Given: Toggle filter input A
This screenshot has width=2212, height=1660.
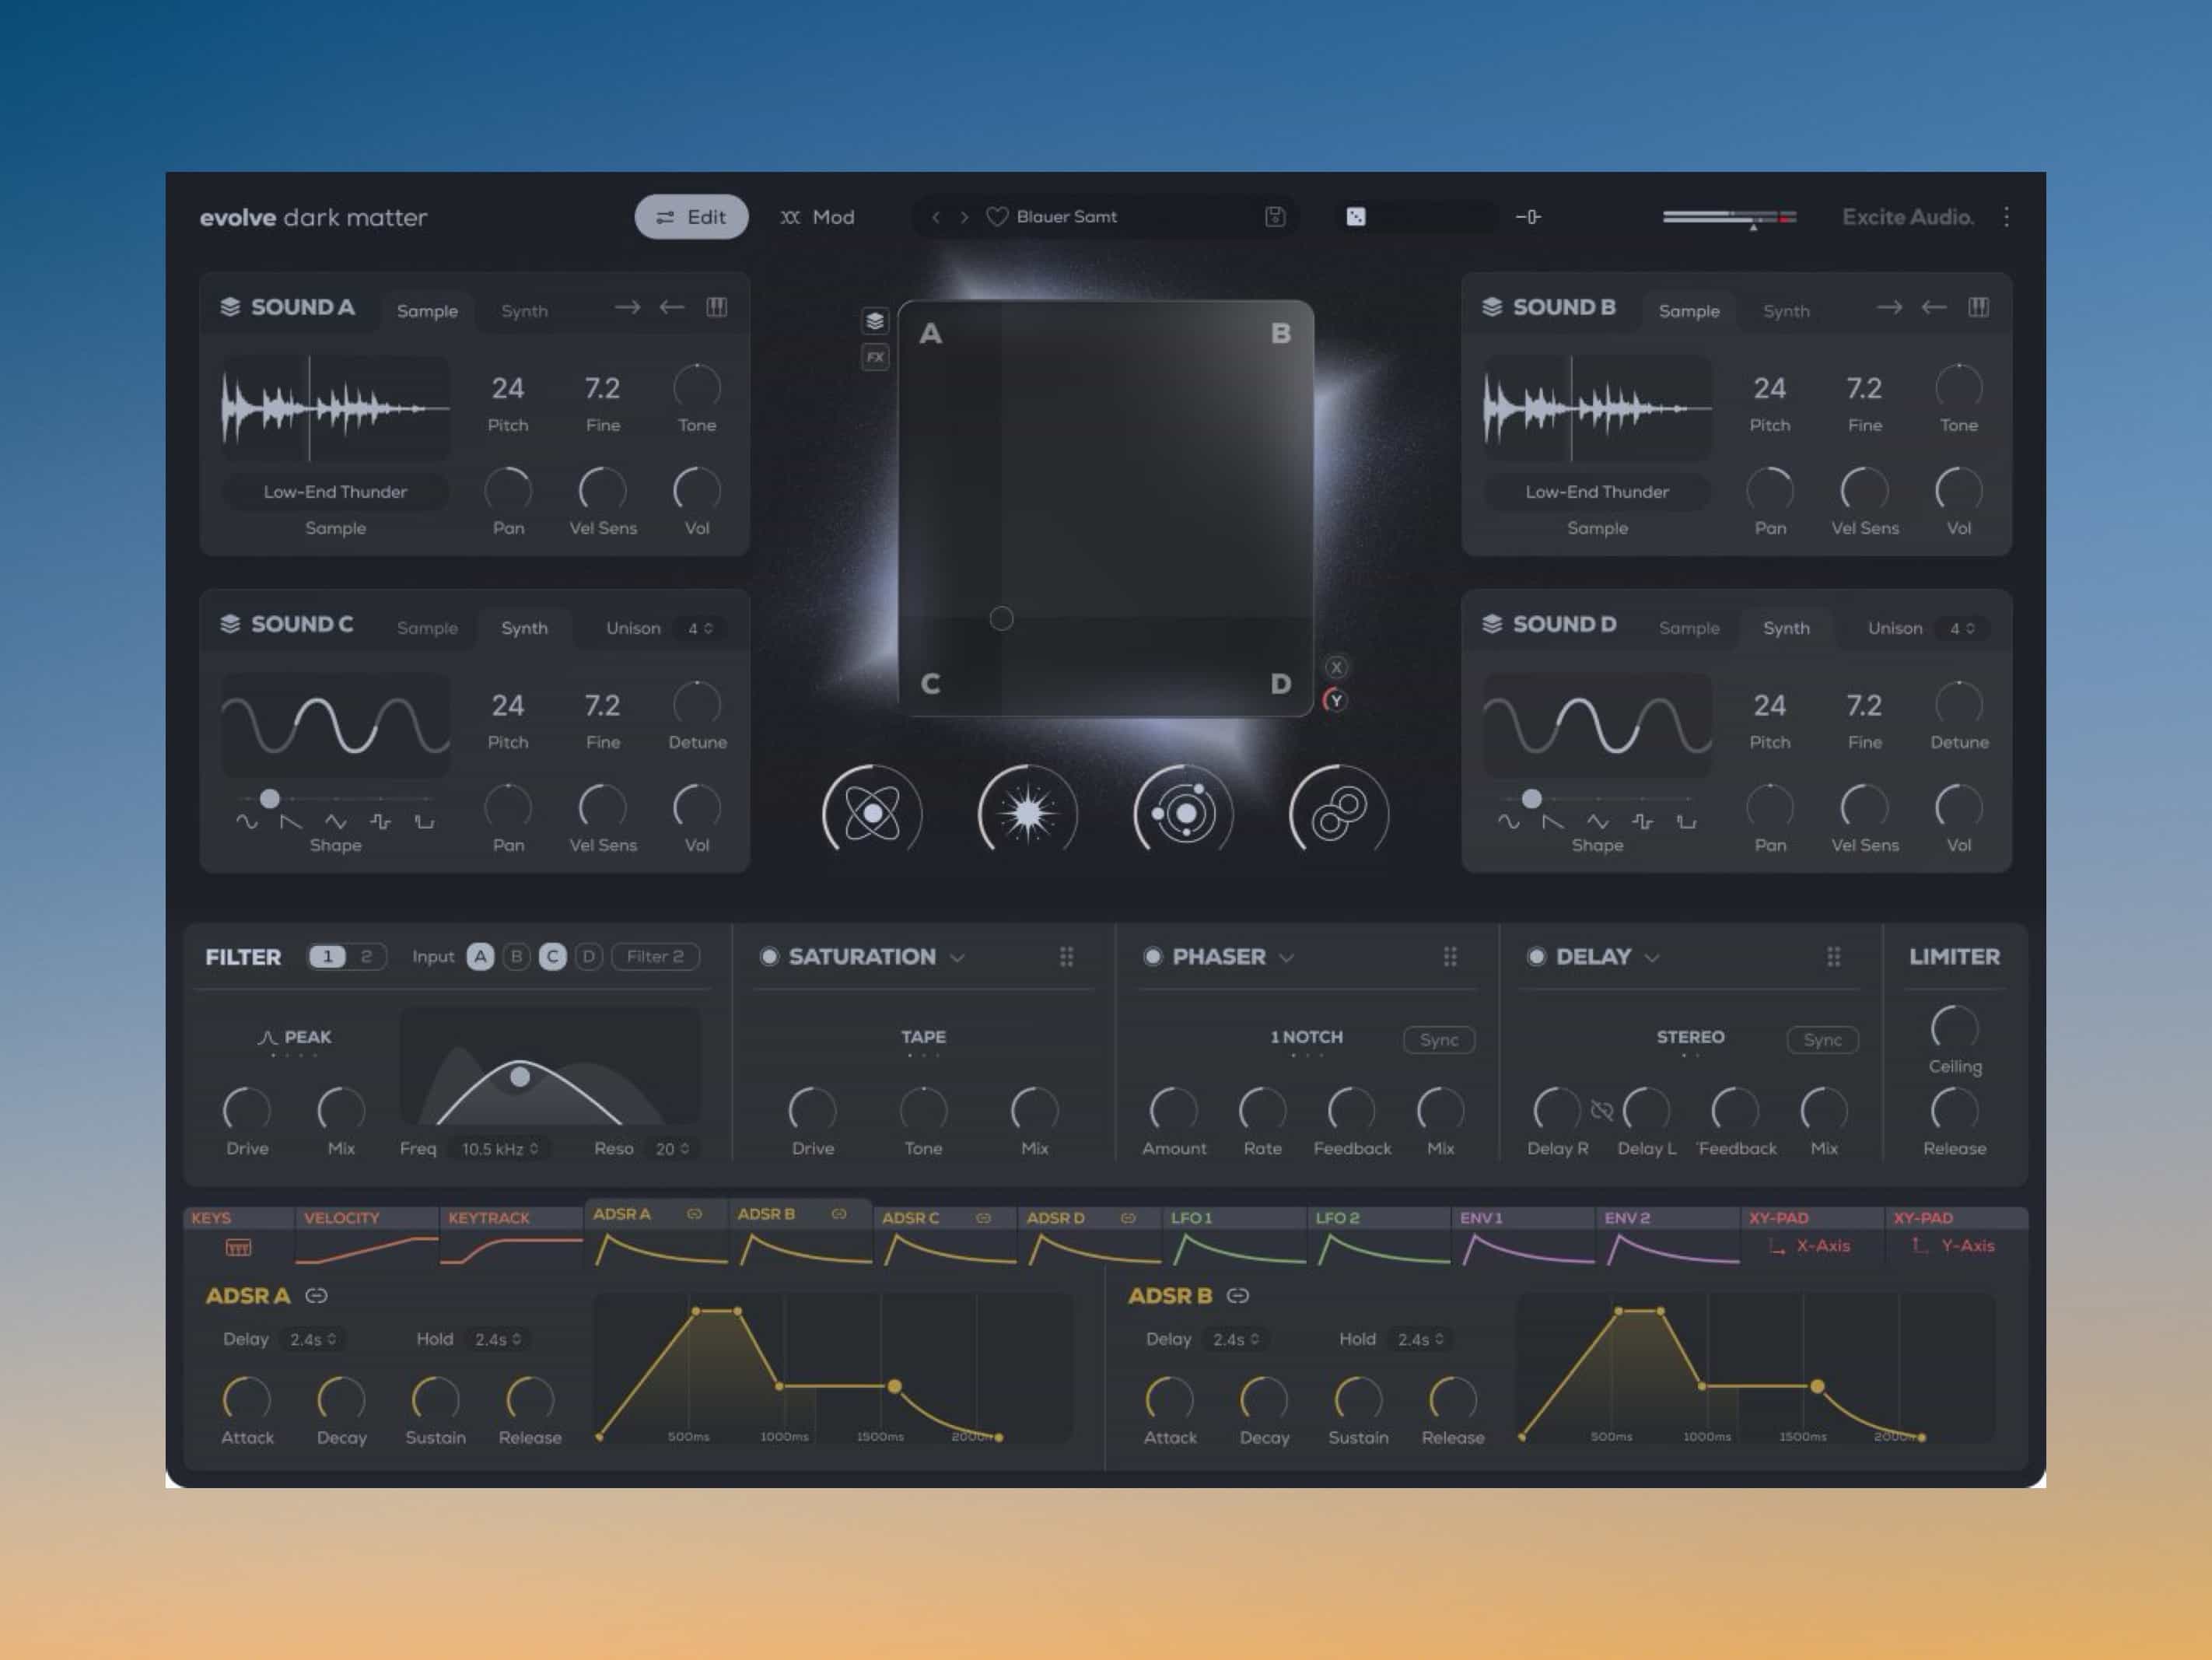Looking at the screenshot, I should coord(480,956).
